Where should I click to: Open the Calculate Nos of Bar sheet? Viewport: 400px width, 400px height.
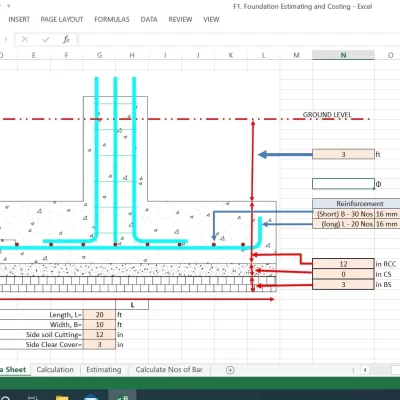pyautogui.click(x=169, y=369)
